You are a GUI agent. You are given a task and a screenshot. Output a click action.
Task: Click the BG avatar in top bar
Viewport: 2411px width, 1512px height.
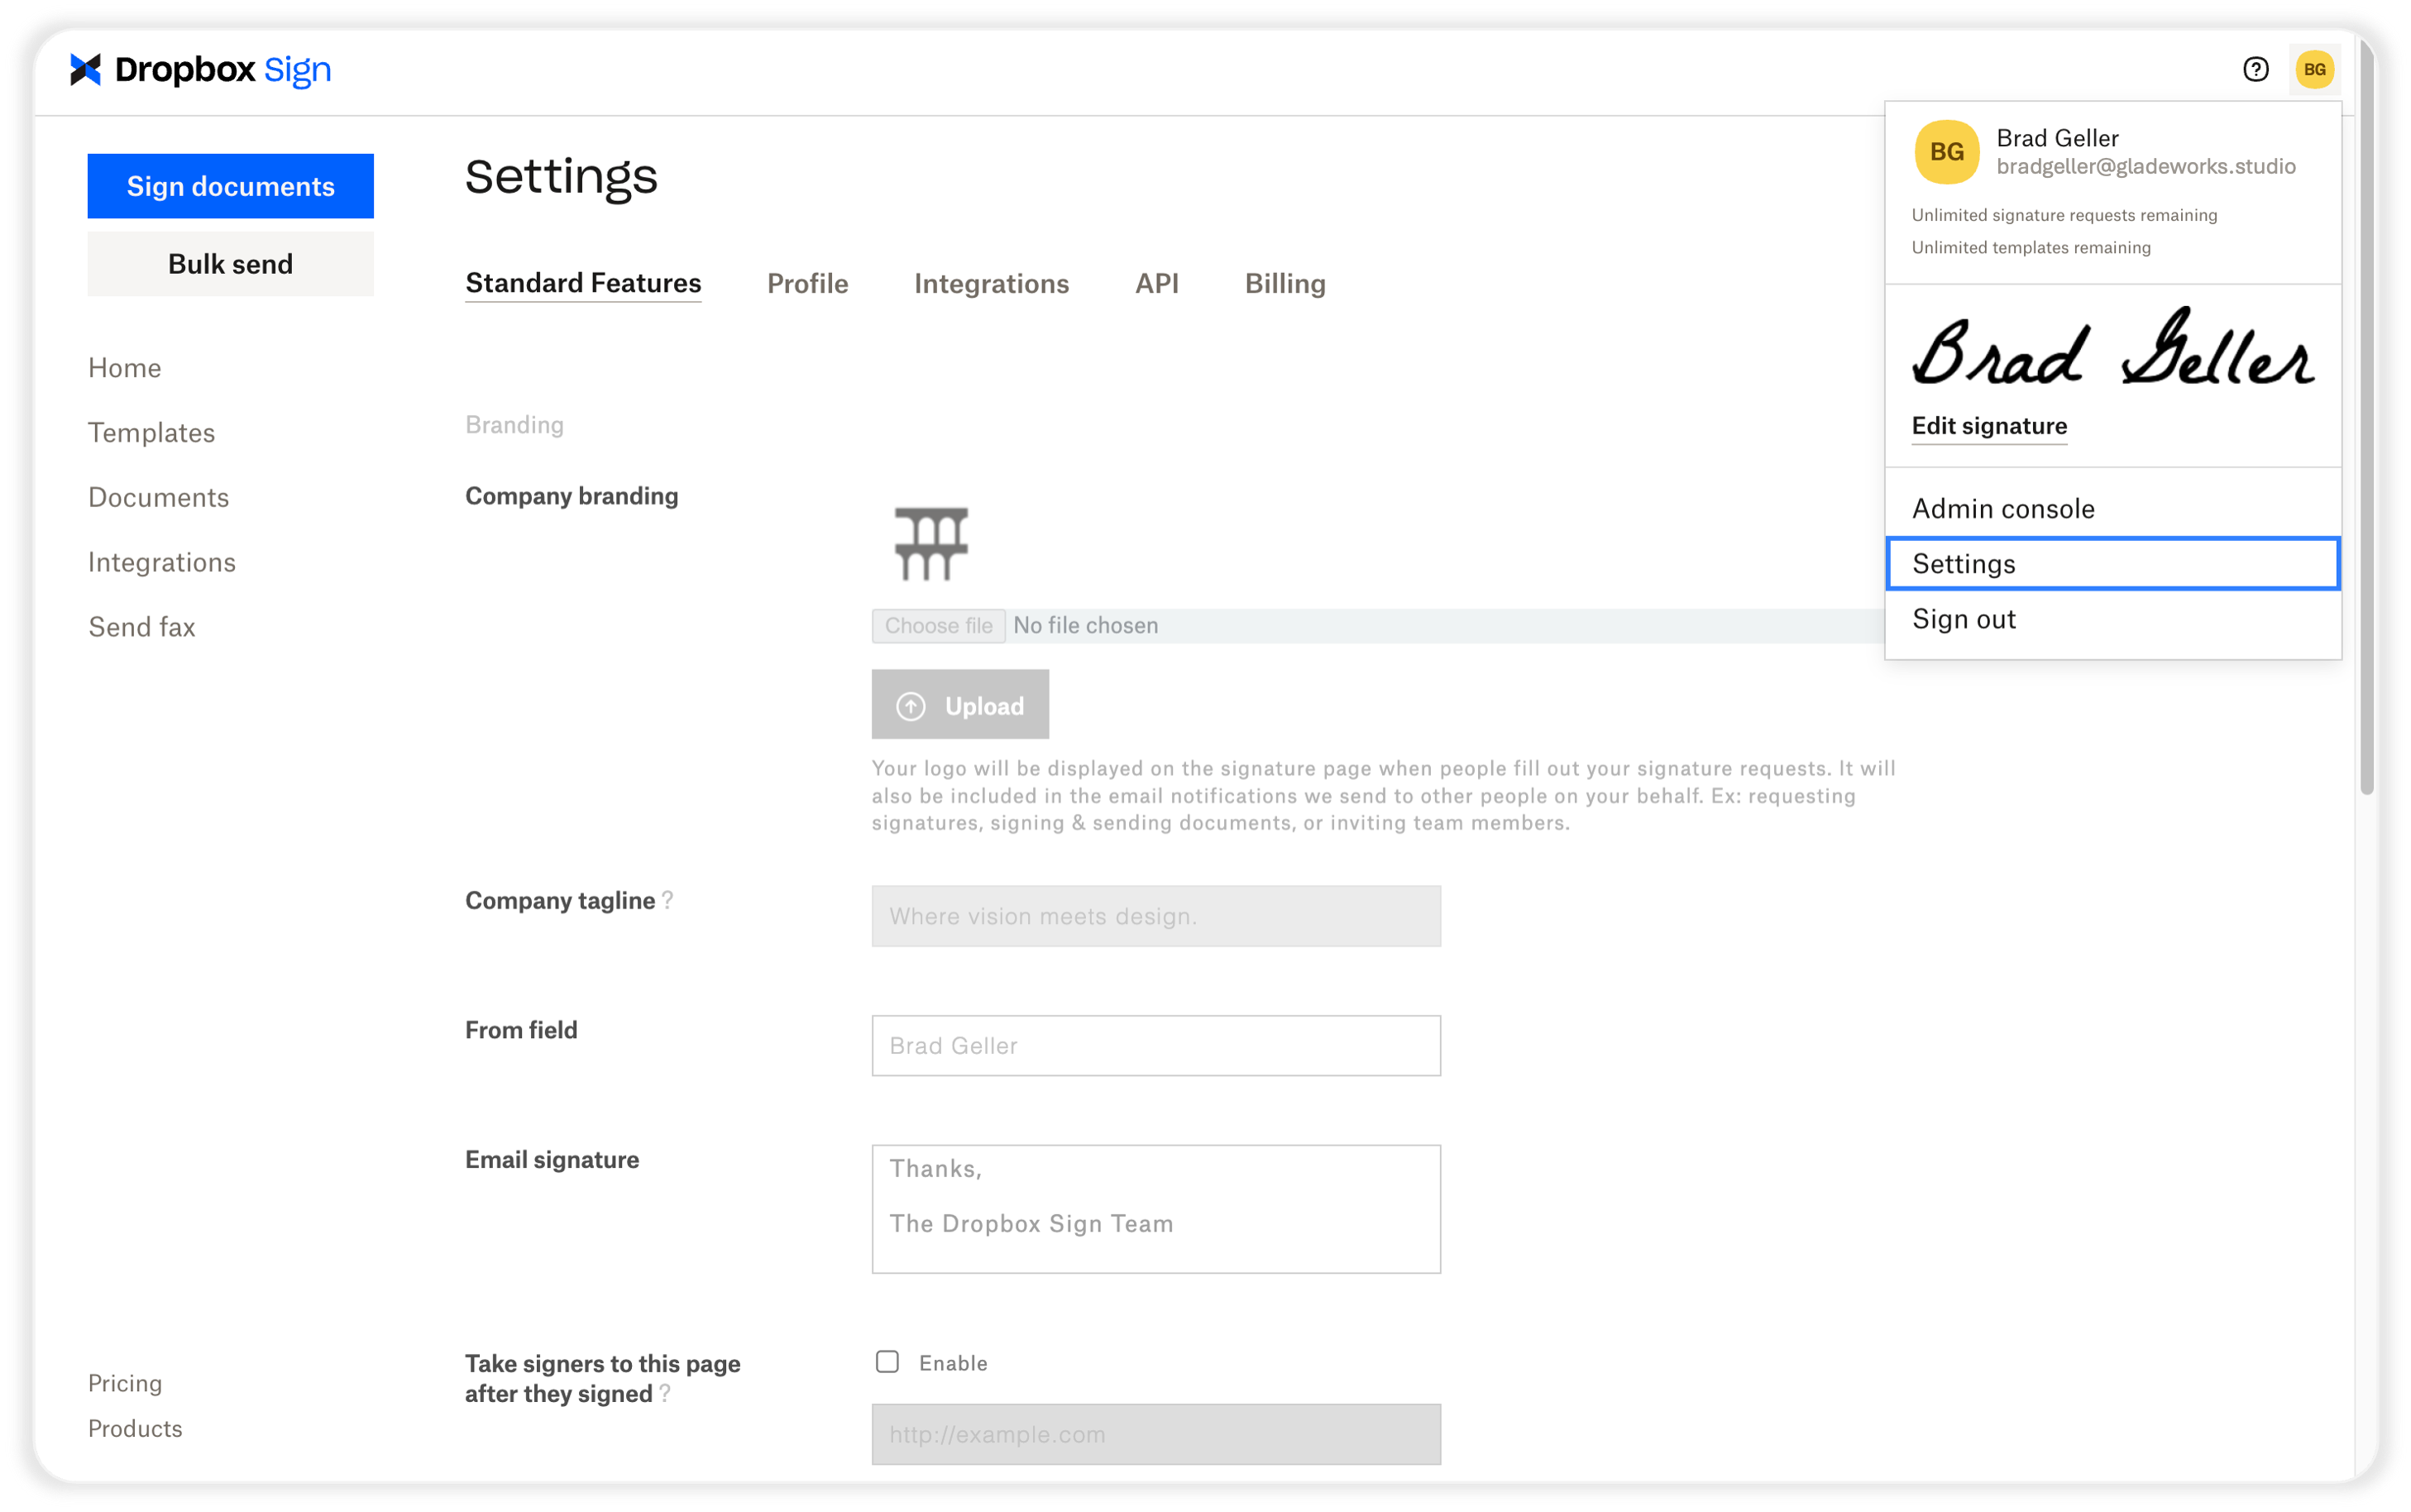pyautogui.click(x=2314, y=69)
